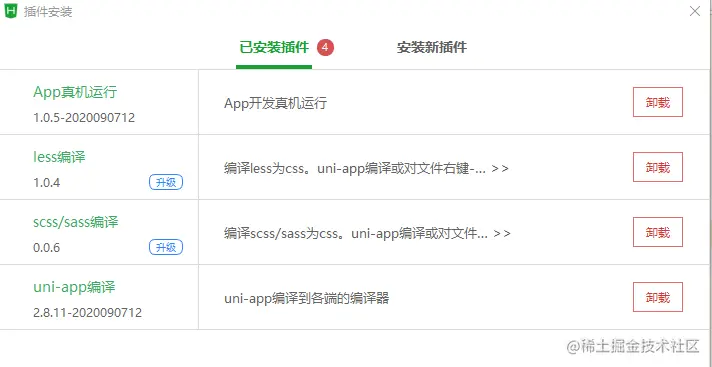712x367 pixels.
Task: Uninstall the less编译 plugin
Action: point(658,167)
